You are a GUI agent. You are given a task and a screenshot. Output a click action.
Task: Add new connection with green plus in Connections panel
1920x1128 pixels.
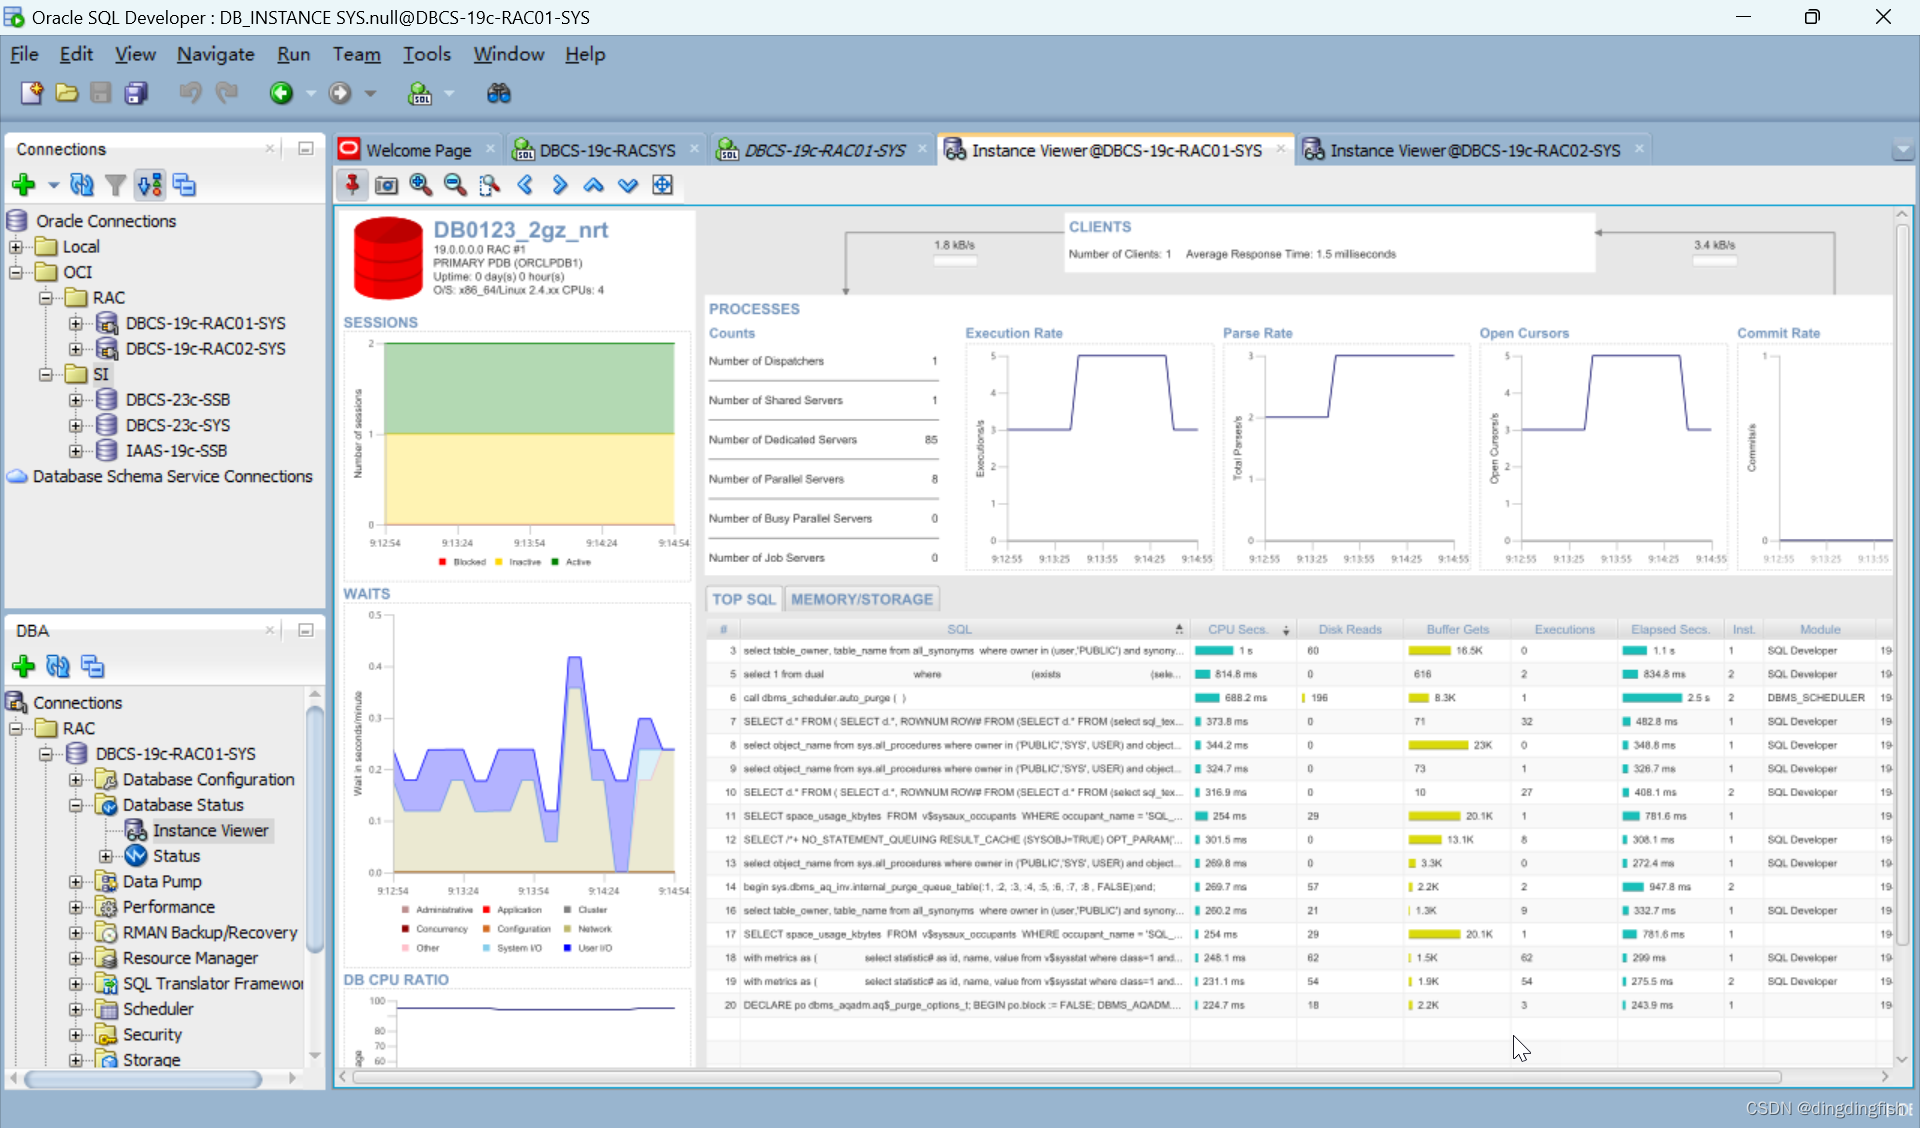[24, 185]
